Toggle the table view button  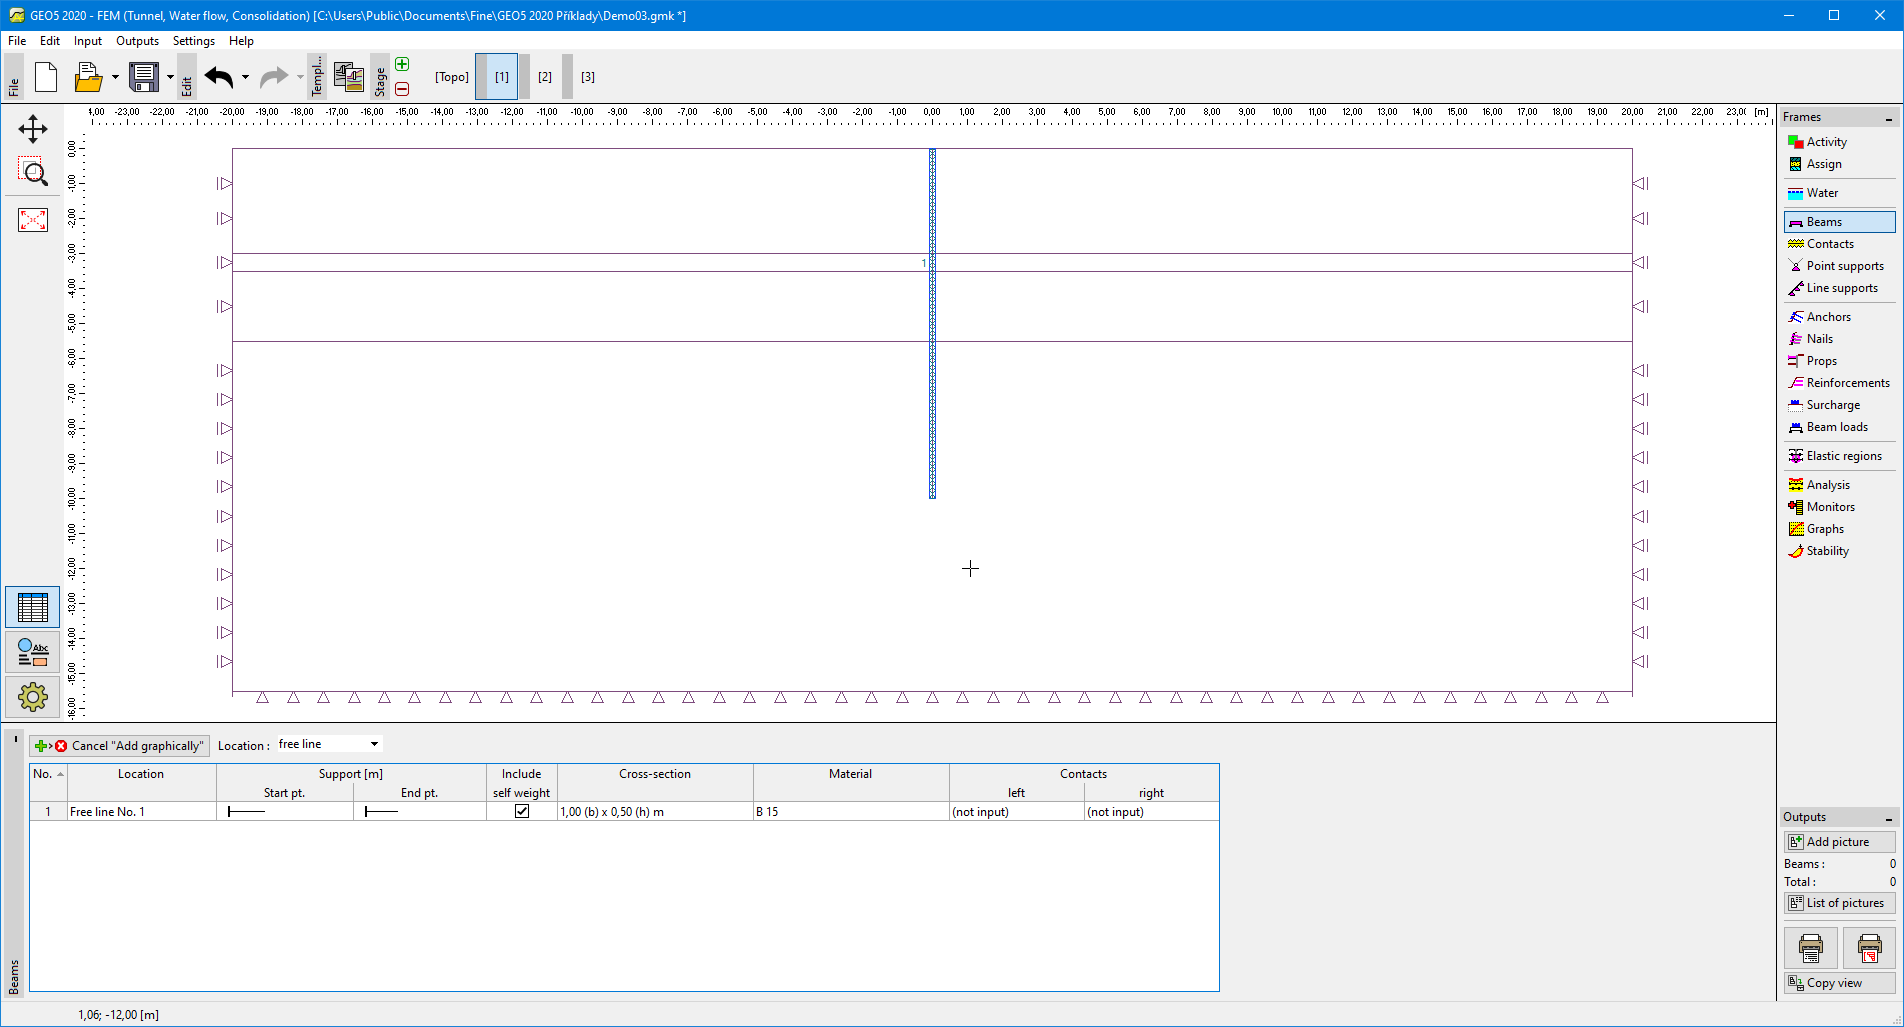pos(33,607)
